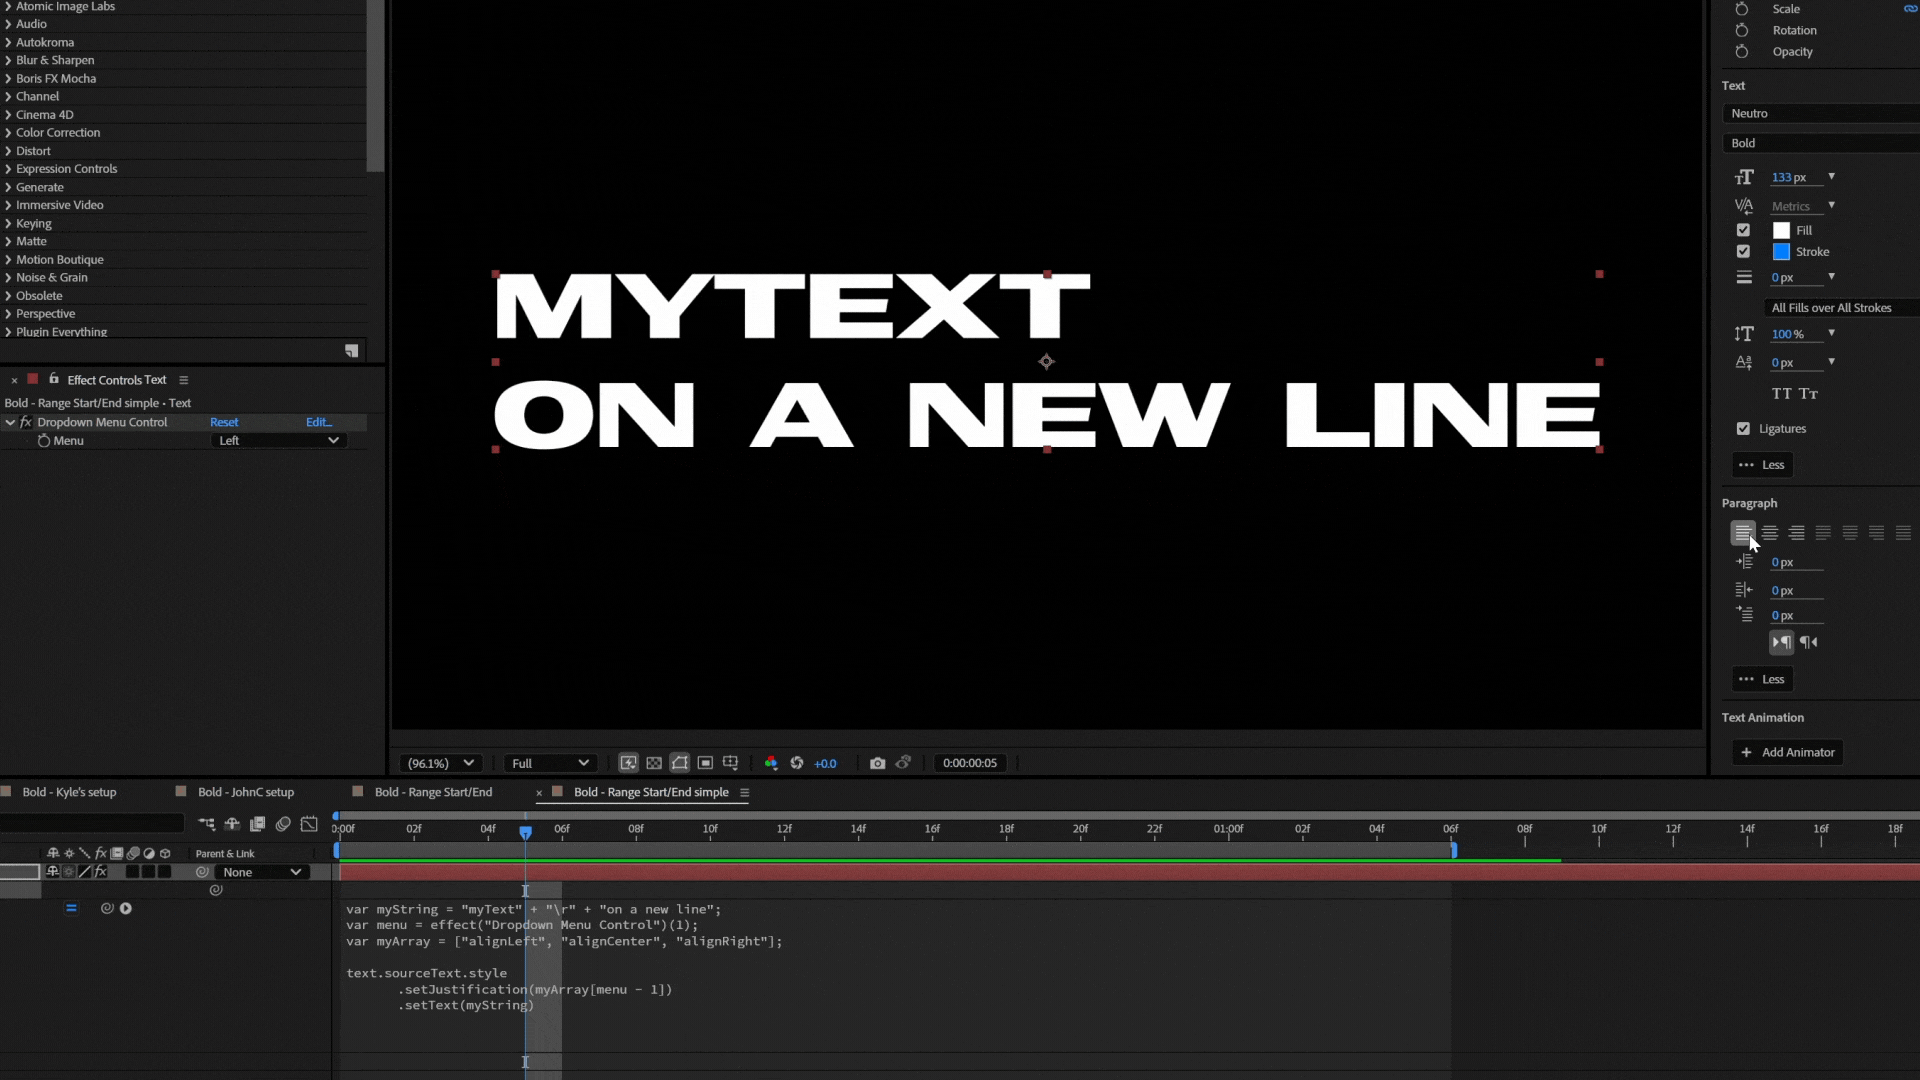Toggle the enable expression equals icon
Screen dimensions: 1920x1080
(x=71, y=908)
